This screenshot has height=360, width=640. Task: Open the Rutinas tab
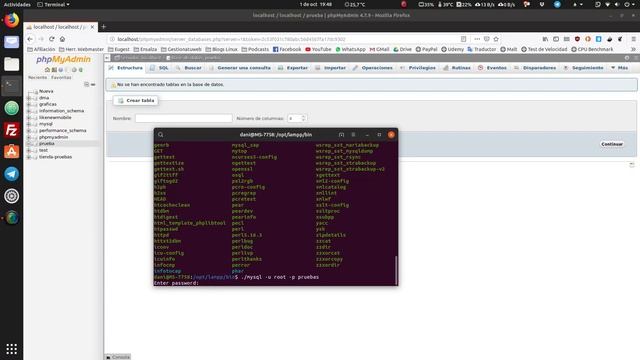click(457, 68)
